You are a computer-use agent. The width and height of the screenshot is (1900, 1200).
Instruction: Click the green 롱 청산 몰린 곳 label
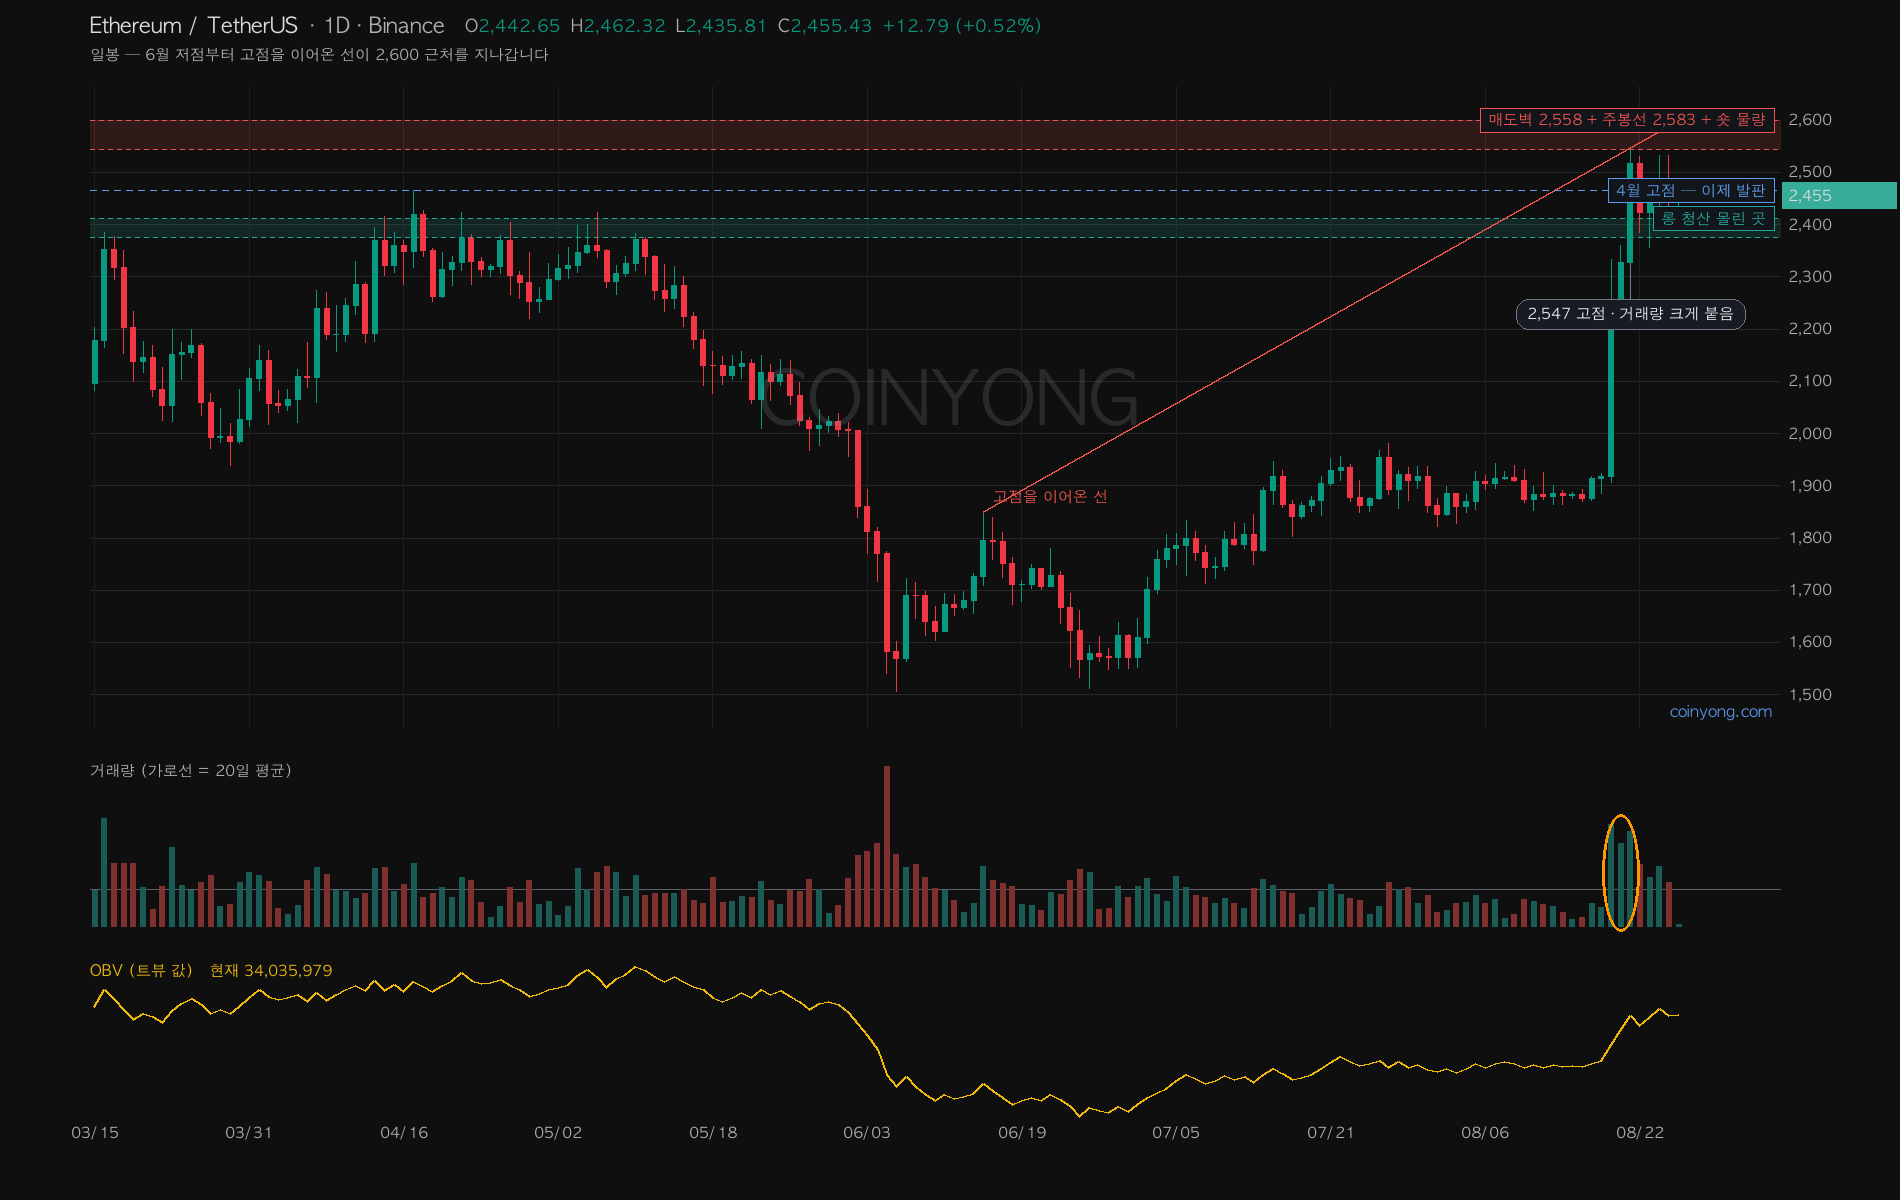[x=1714, y=218]
